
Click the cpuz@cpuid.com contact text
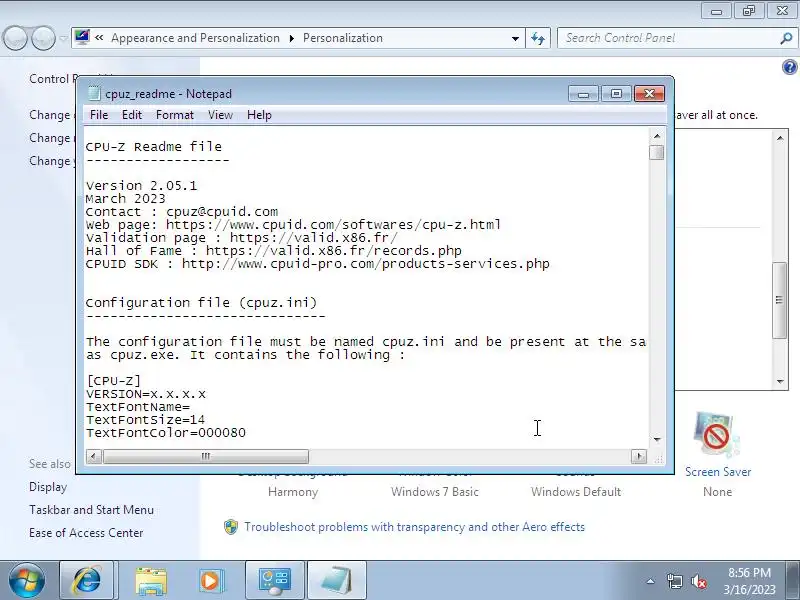click(222, 212)
